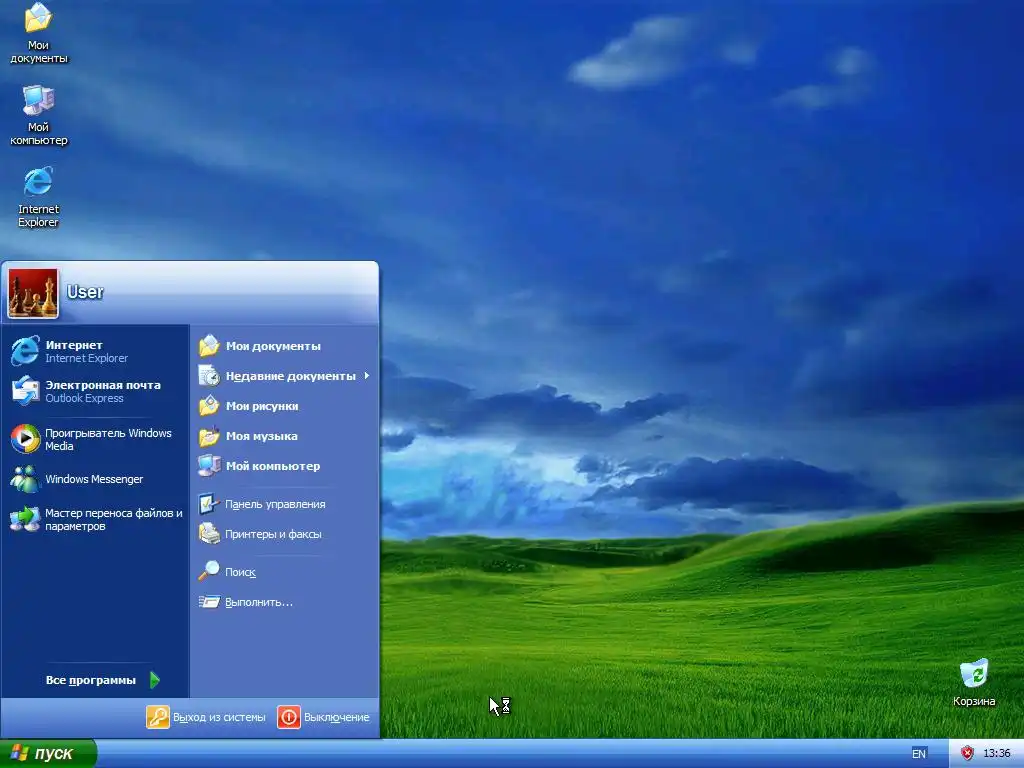Image resolution: width=1024 pixels, height=768 pixels.
Task: Launch Интернет Internet Explorer from Start menu
Action: (x=95, y=351)
